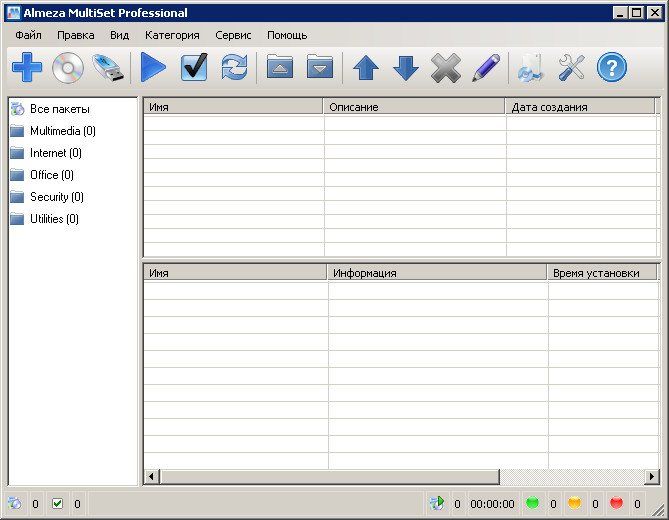Viewport: 669px width, 520px height.
Task: Select the Multimedia (0) category
Action: point(62,131)
